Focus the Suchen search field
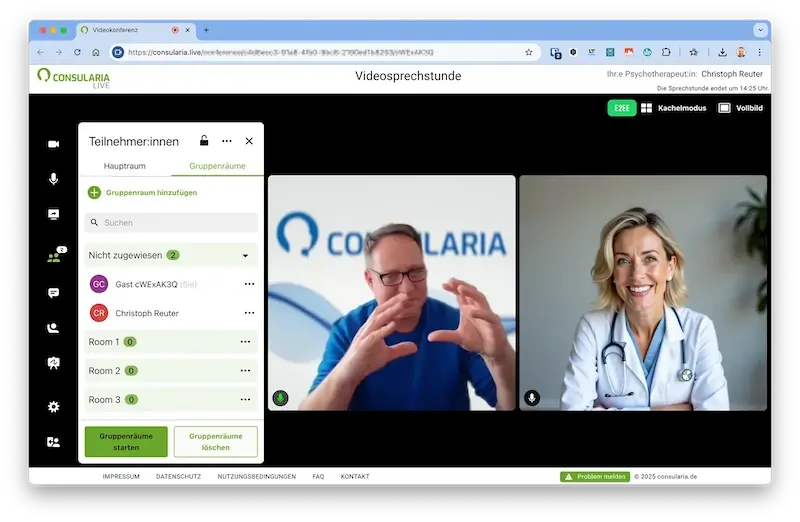The width and height of the screenshot is (800, 522). pos(171,222)
